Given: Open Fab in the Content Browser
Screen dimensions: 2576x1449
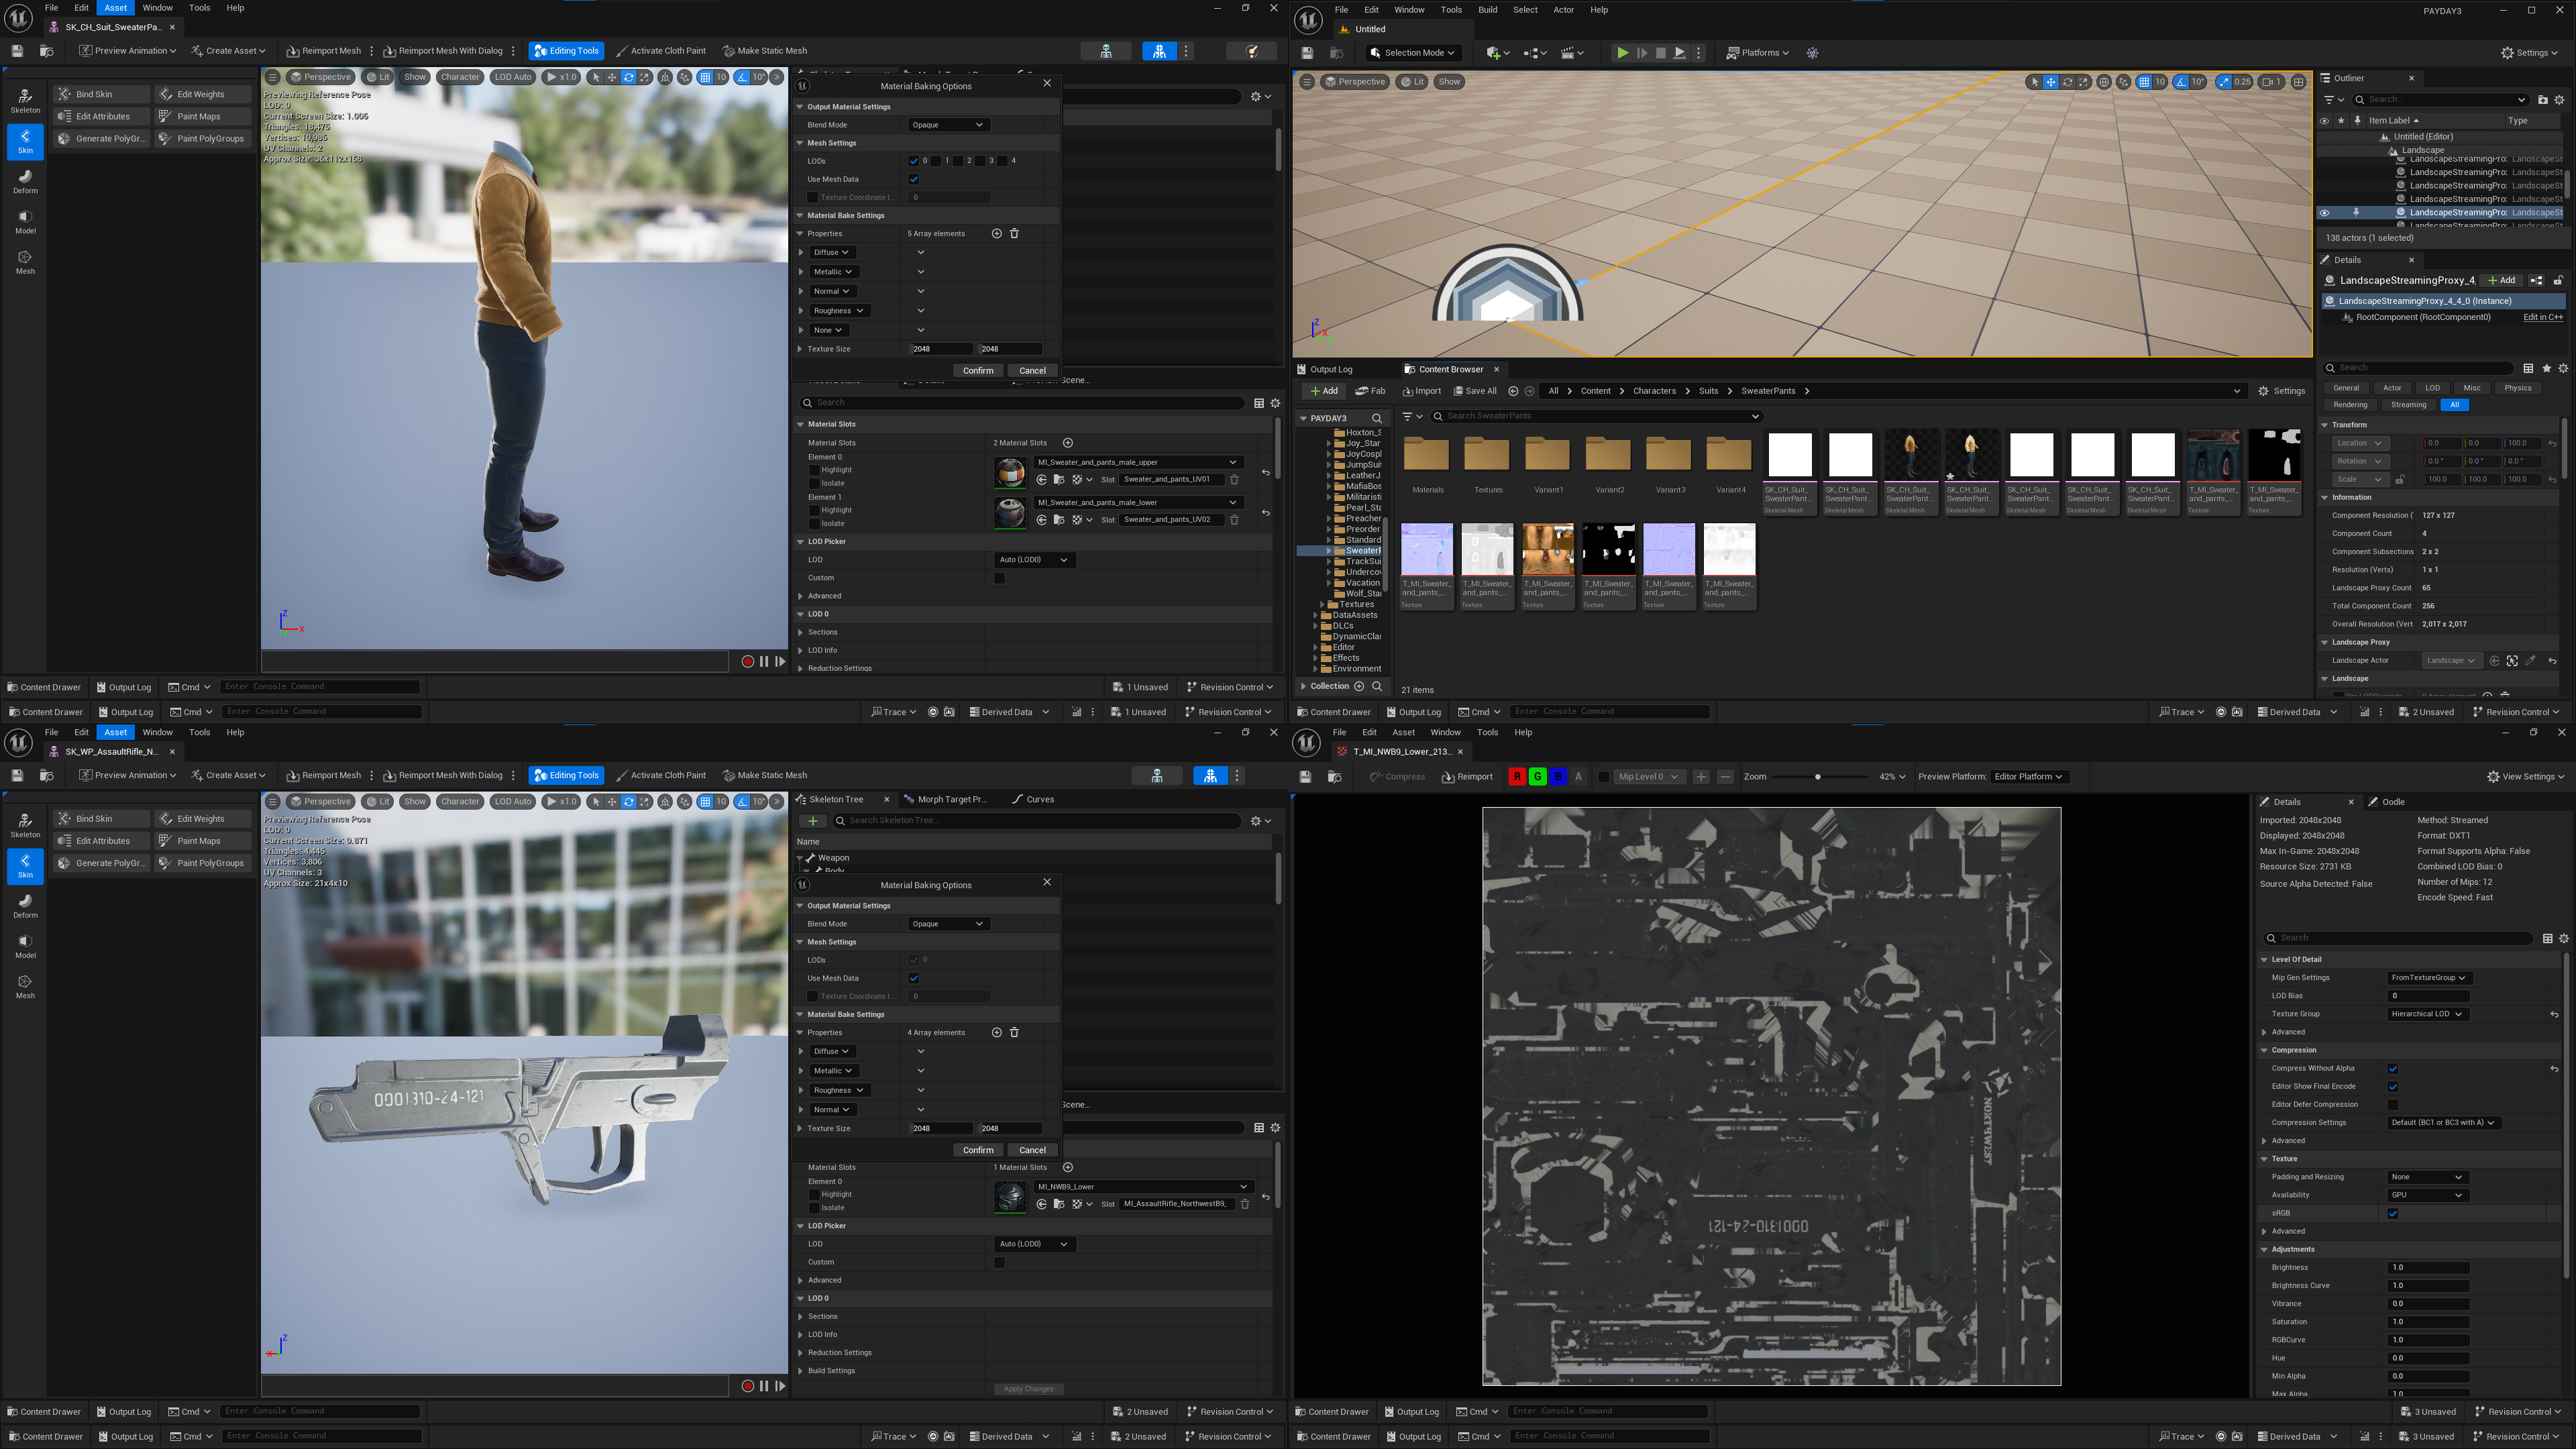Looking at the screenshot, I should pyautogui.click(x=1370, y=391).
